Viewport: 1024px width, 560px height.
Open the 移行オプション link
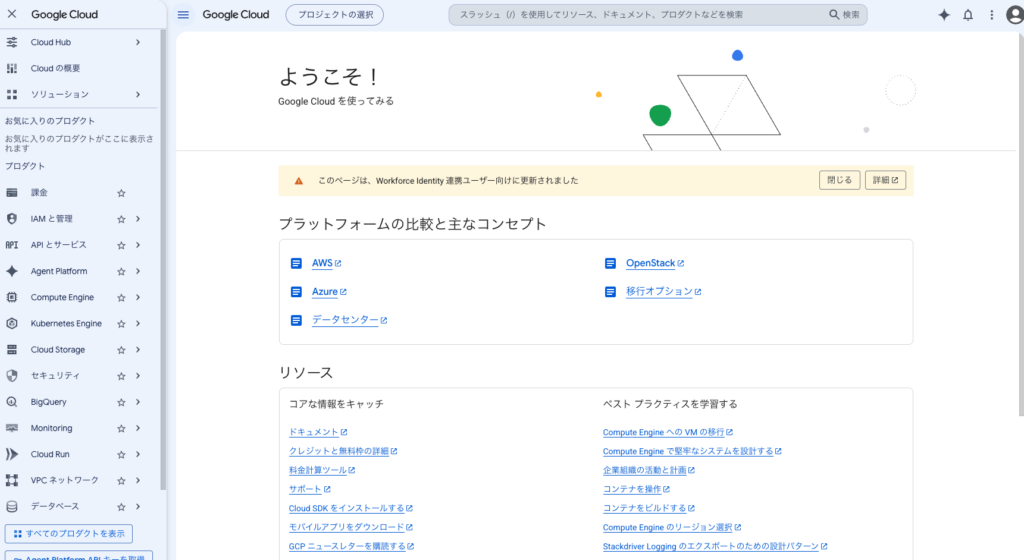coord(659,291)
